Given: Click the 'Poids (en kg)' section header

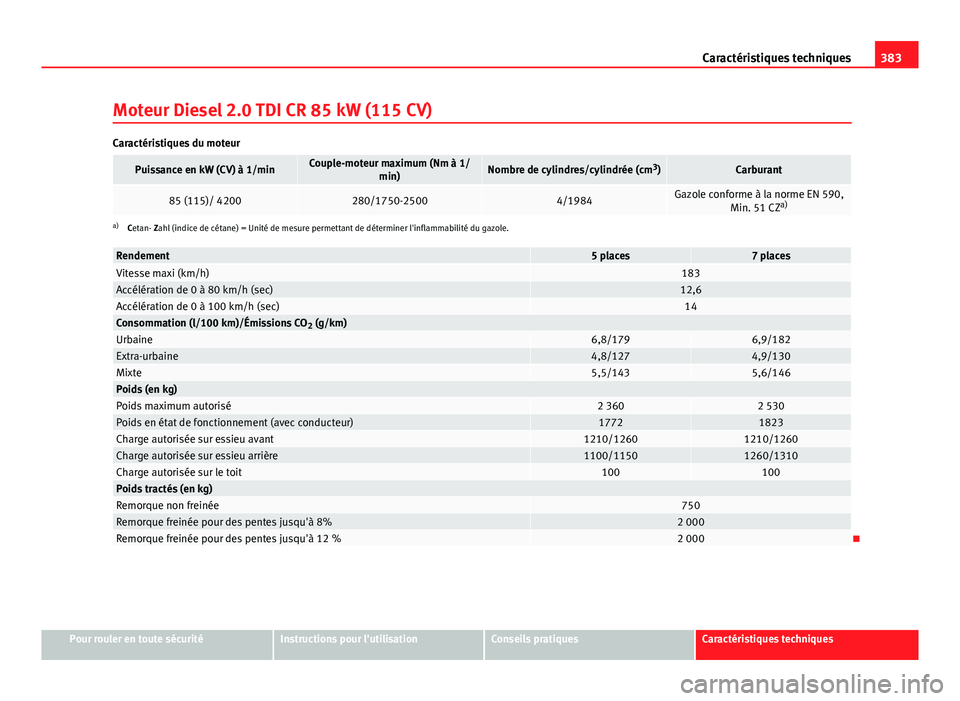Looking at the screenshot, I should click(146, 389).
